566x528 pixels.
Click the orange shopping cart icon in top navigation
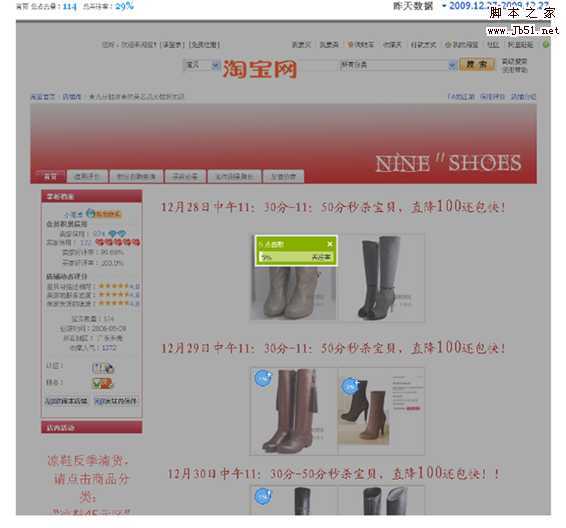click(x=350, y=45)
